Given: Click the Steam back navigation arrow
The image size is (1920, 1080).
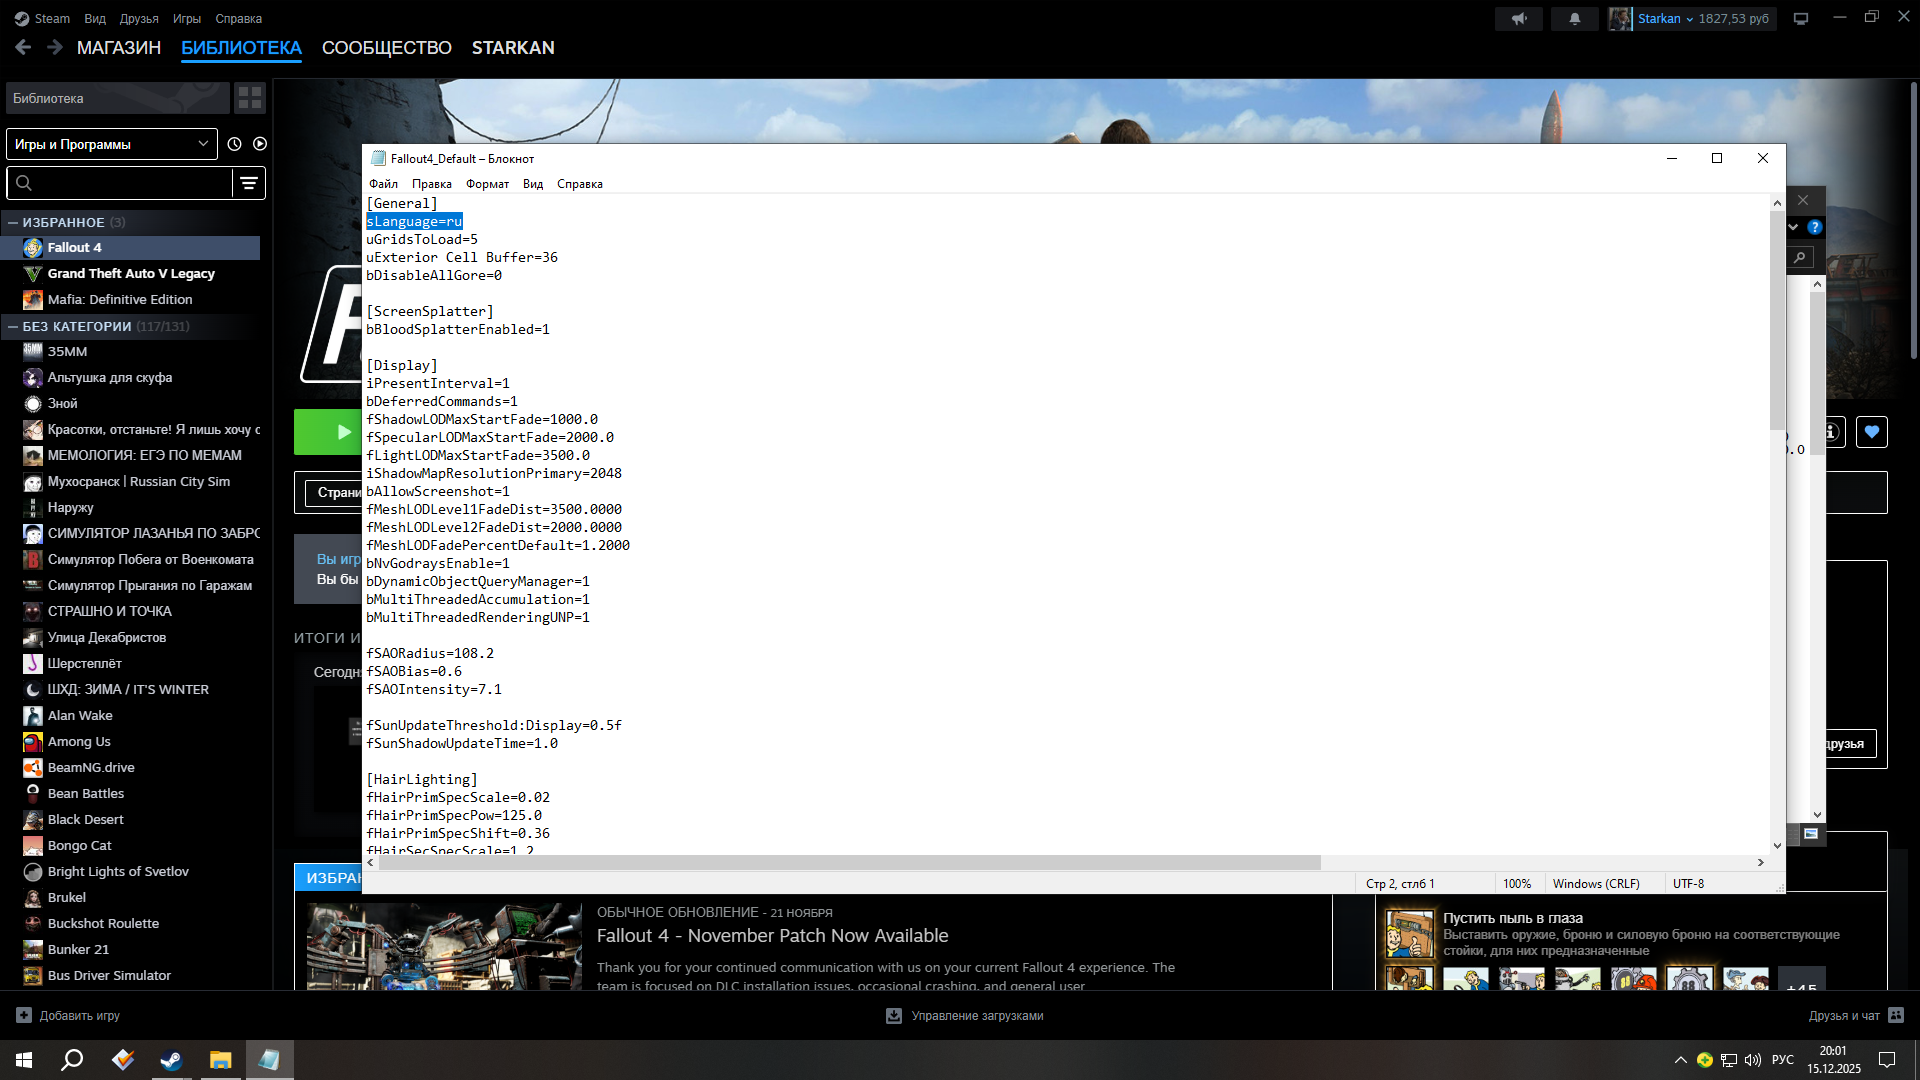Looking at the screenshot, I should tap(24, 47).
